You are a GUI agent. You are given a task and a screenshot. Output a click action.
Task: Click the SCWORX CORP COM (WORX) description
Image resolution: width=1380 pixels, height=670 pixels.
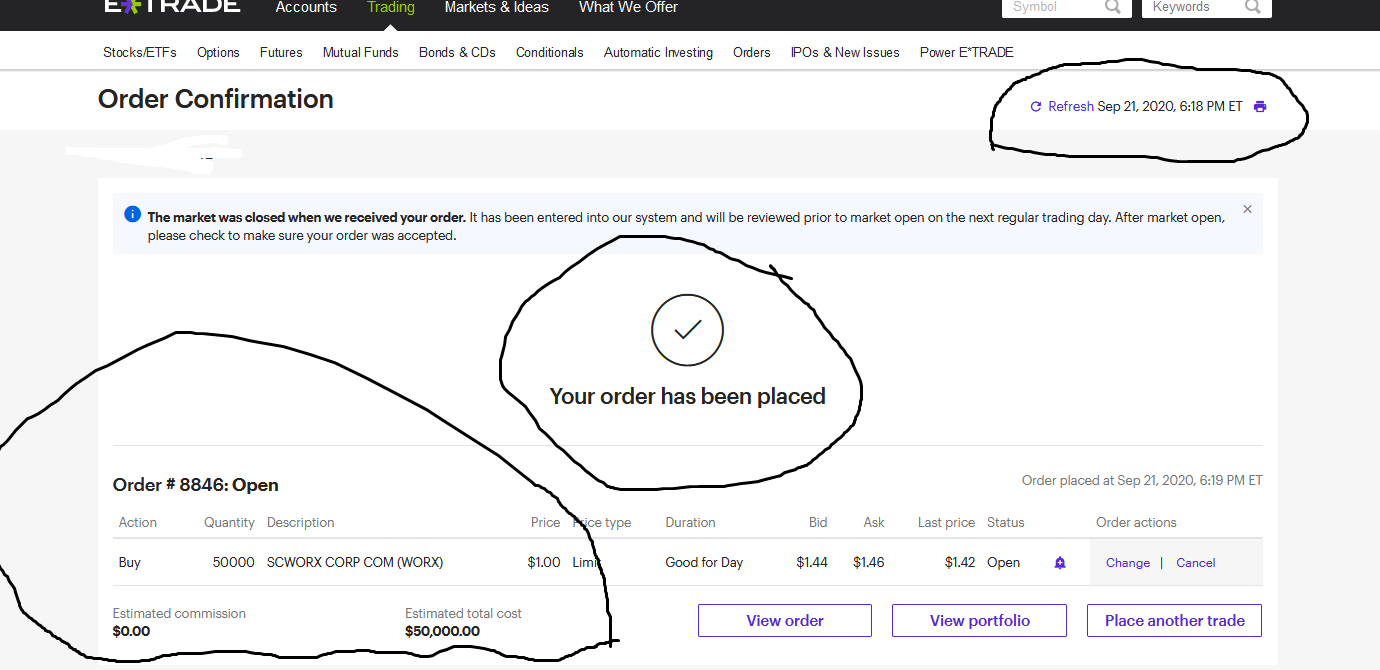[355, 562]
